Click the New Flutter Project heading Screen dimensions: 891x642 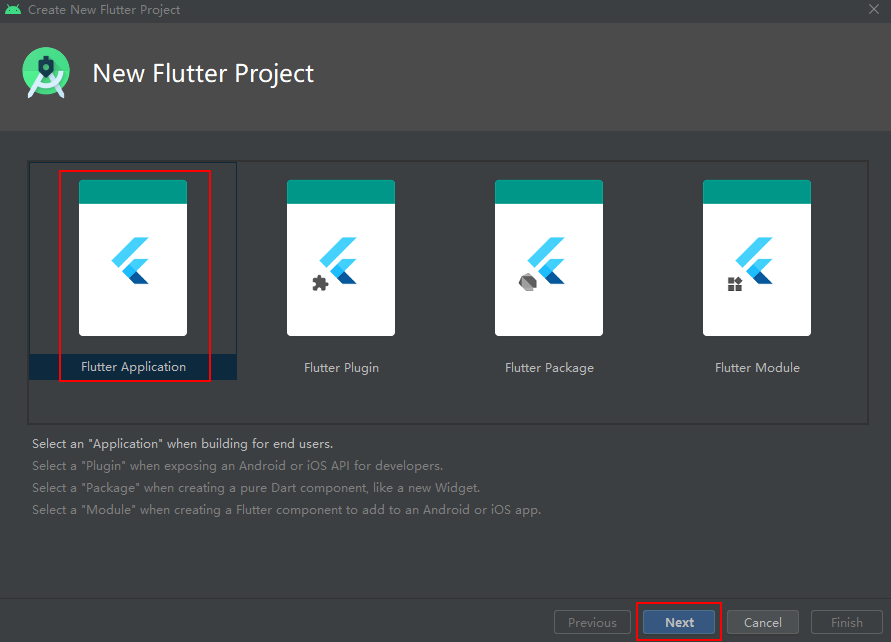click(x=203, y=73)
